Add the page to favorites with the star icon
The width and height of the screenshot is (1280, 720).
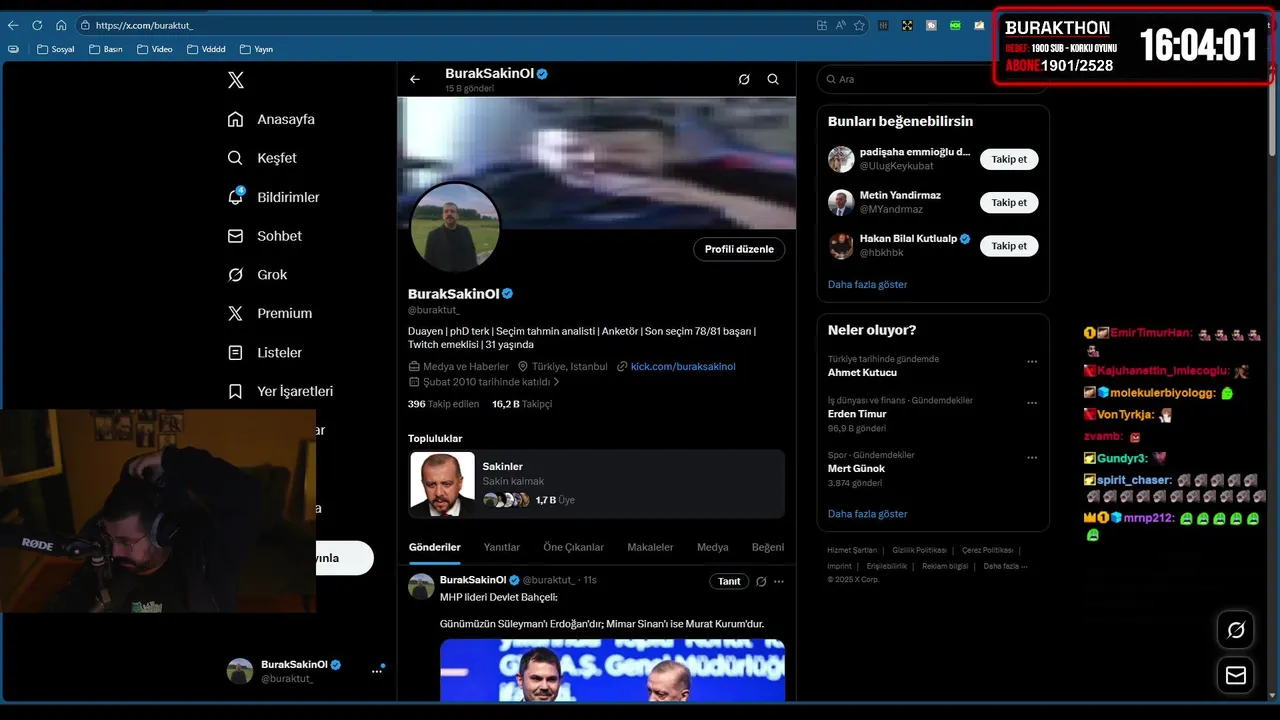click(x=859, y=25)
